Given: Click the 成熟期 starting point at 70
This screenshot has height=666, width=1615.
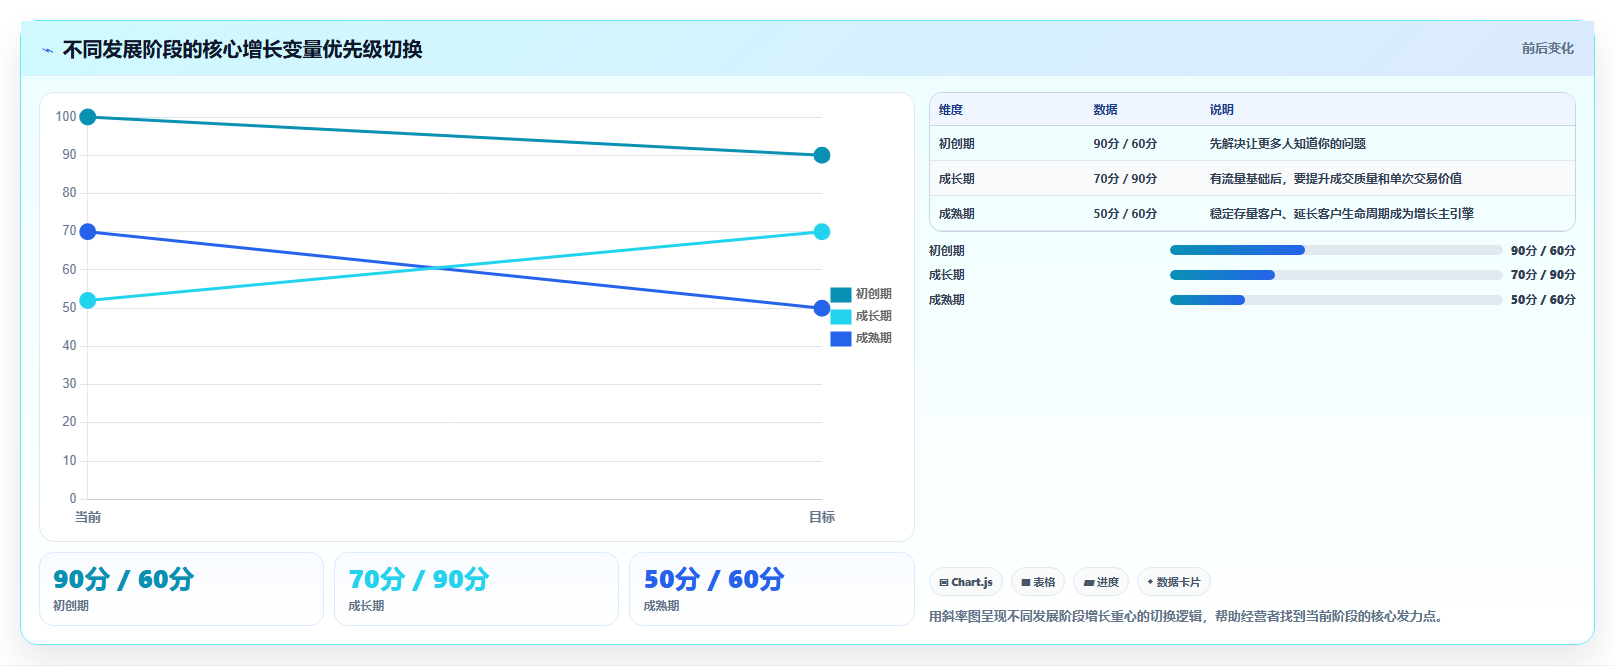Looking at the screenshot, I should (88, 232).
